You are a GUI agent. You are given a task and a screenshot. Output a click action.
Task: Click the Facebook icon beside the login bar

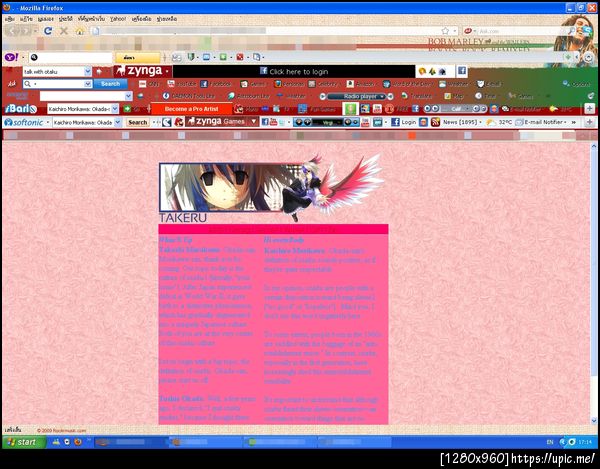click(x=462, y=71)
